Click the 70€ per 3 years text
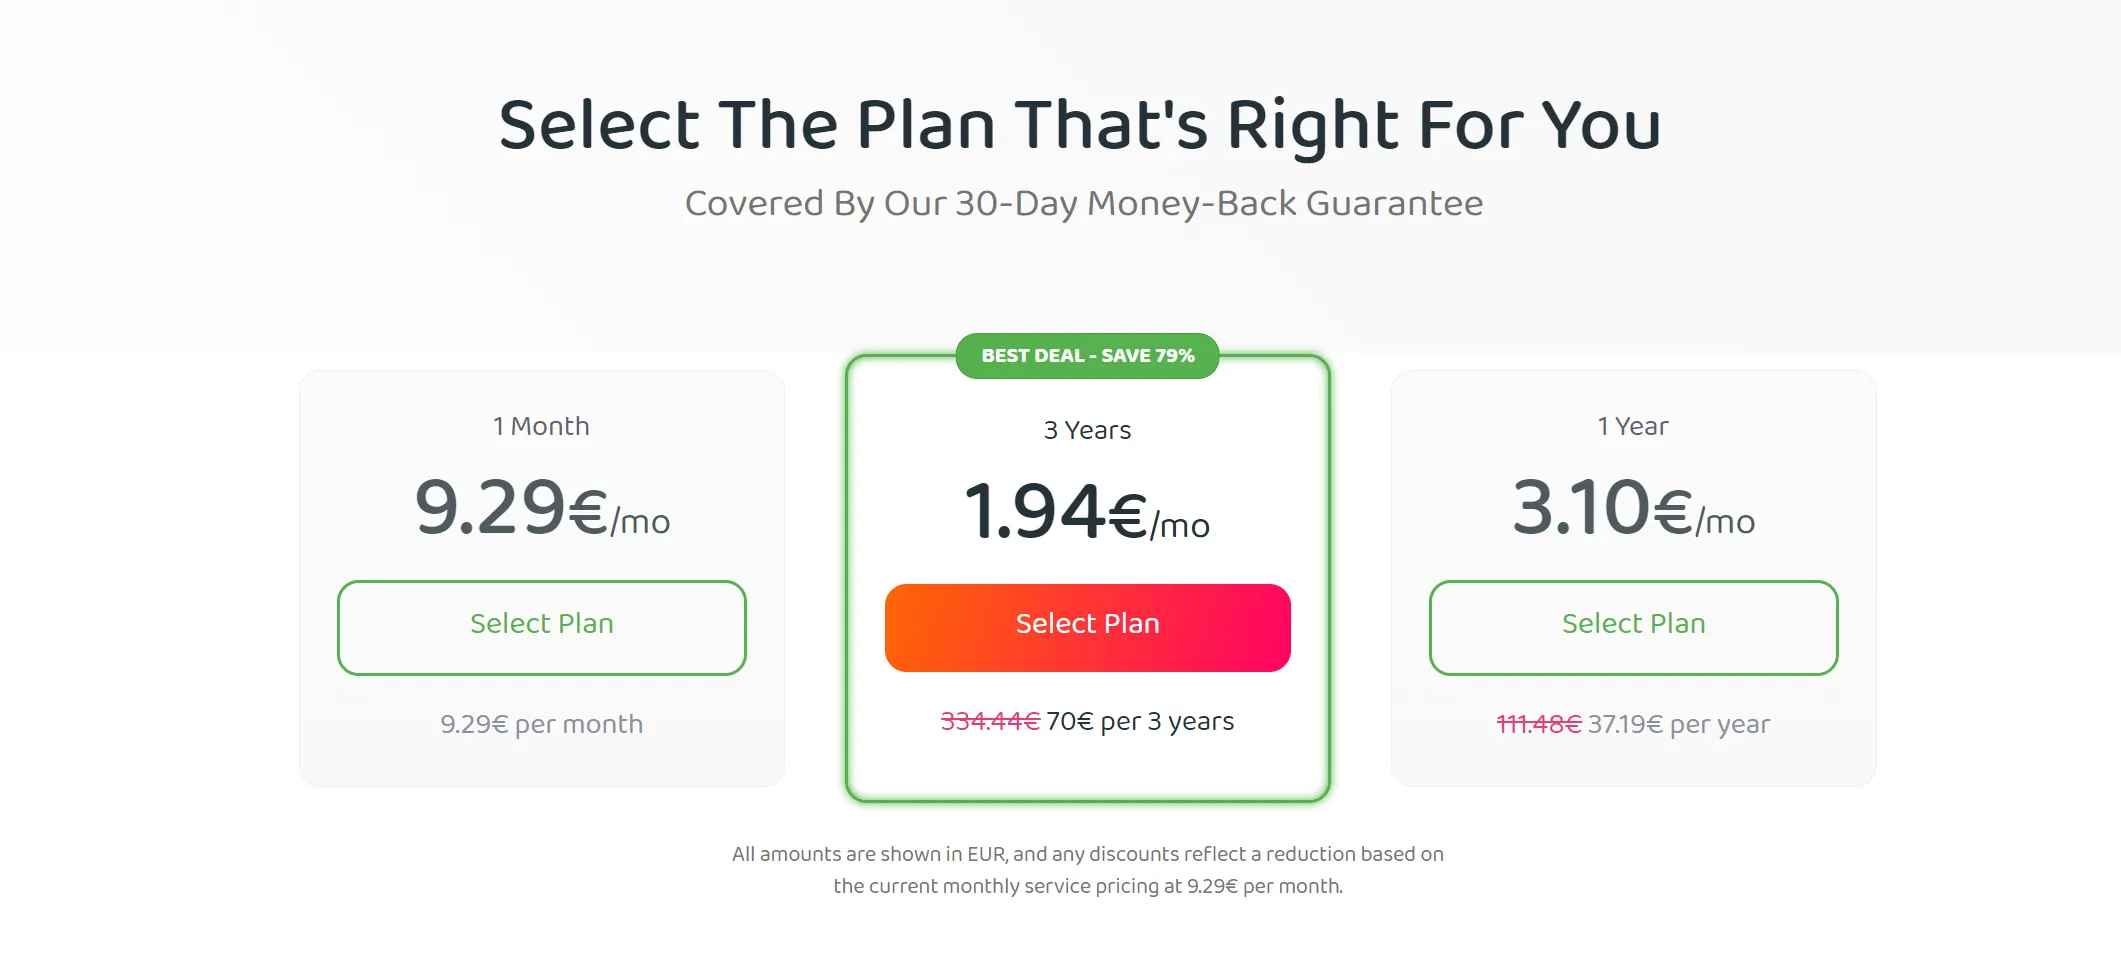Screen dimensions: 2121x962 (1140, 720)
